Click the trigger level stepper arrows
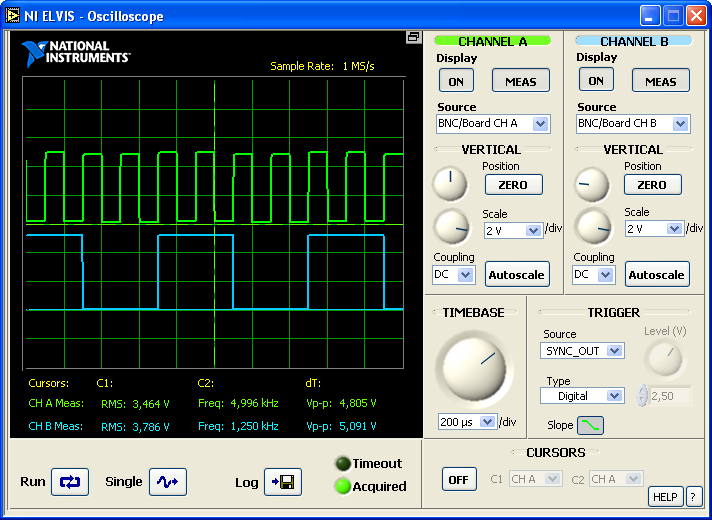Viewport: 712px width, 520px height. [642, 395]
